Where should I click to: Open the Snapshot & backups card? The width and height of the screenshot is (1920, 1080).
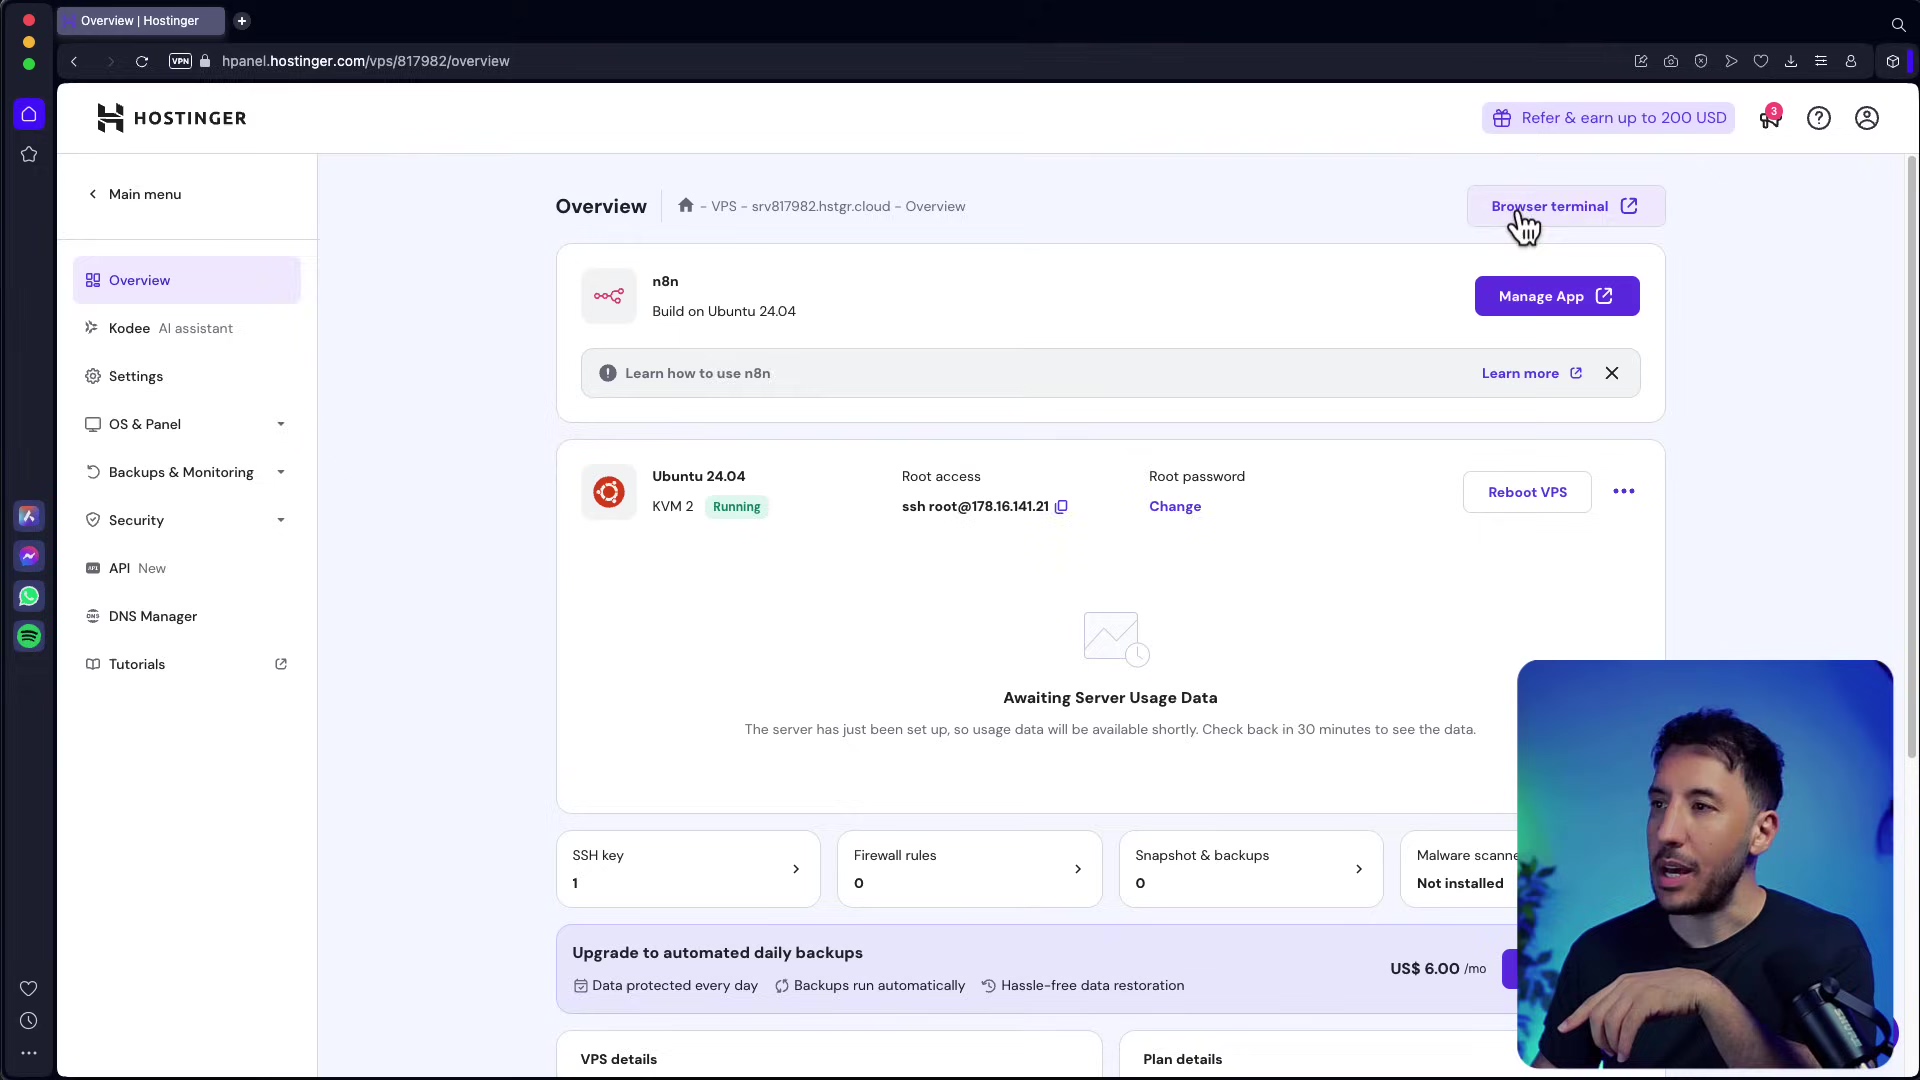[x=1250, y=869]
